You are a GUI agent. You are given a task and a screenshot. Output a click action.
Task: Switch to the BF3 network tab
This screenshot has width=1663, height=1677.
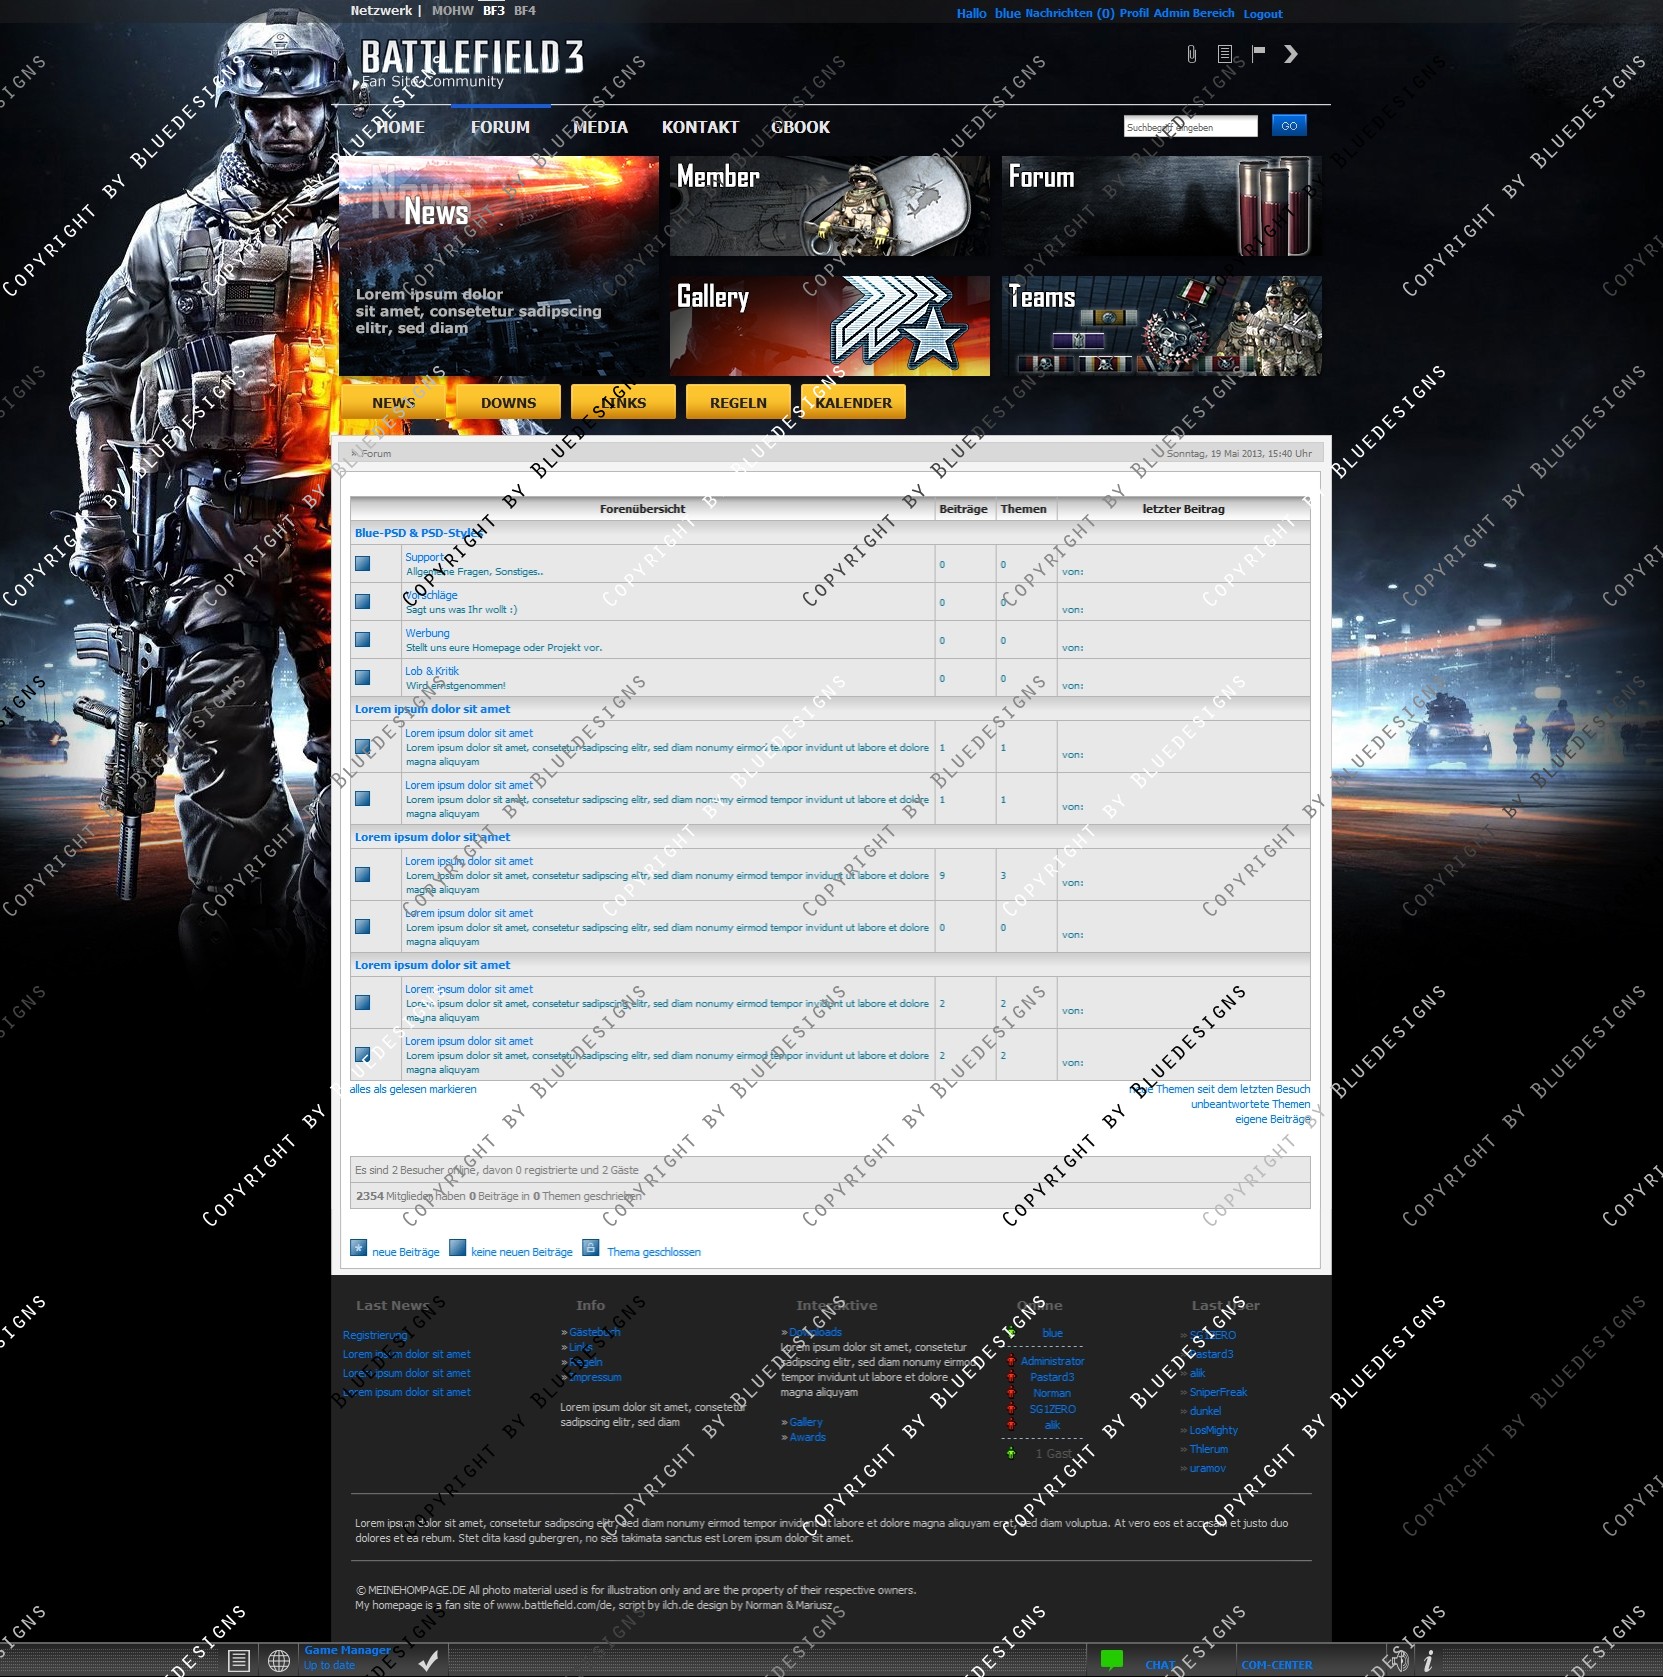click(x=494, y=10)
